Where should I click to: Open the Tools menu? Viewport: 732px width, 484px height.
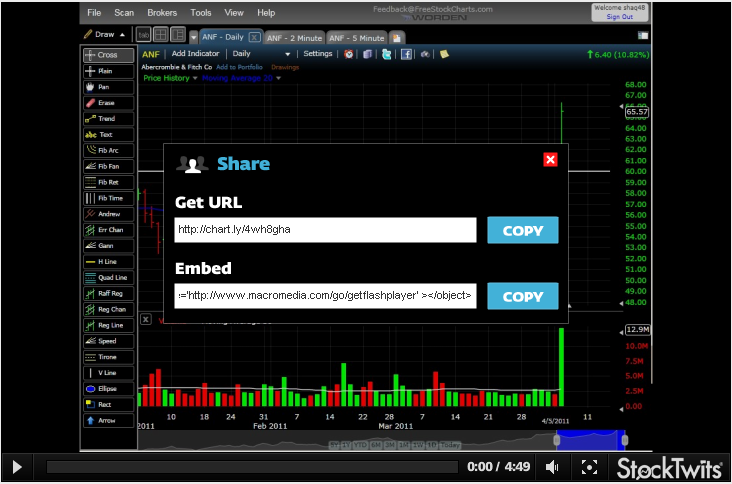[201, 13]
